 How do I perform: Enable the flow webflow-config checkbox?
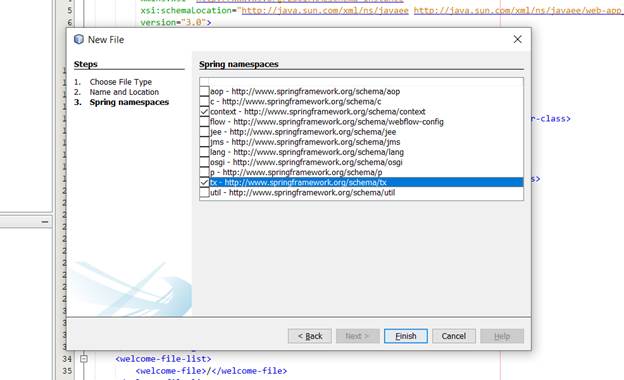[x=204, y=122]
